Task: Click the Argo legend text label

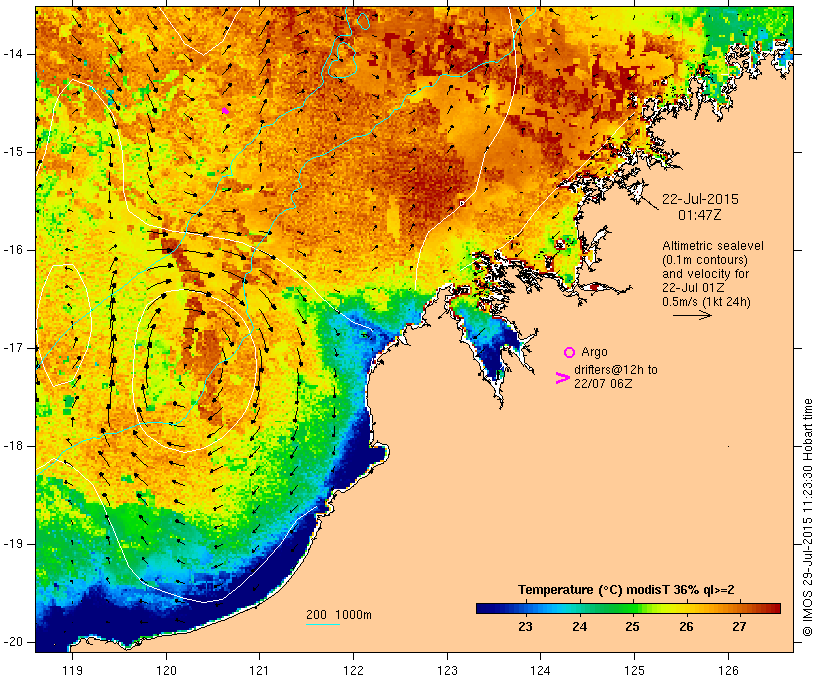Action: pos(594,352)
